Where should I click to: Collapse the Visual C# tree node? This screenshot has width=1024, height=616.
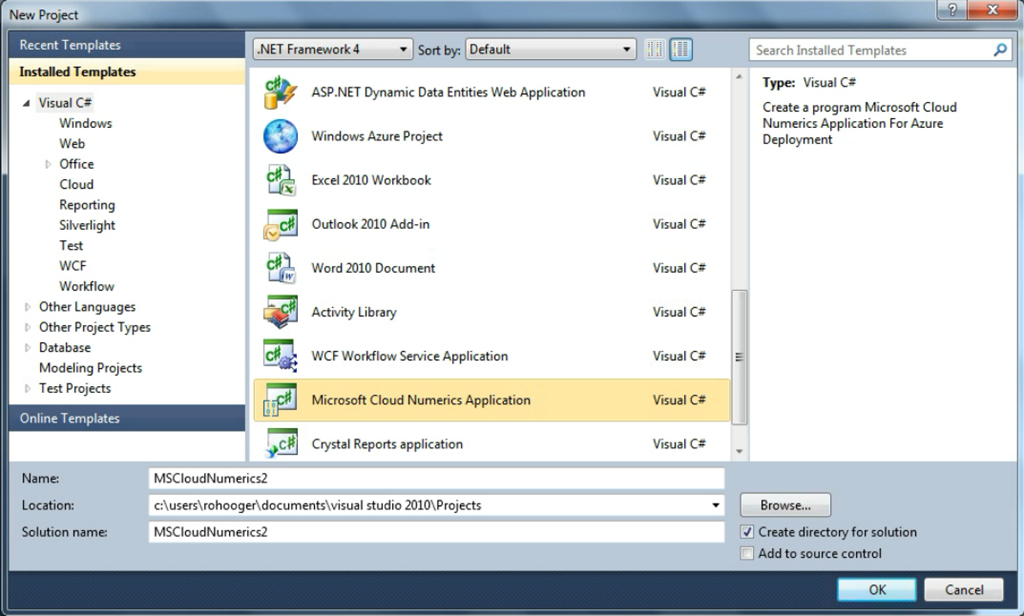coord(26,103)
